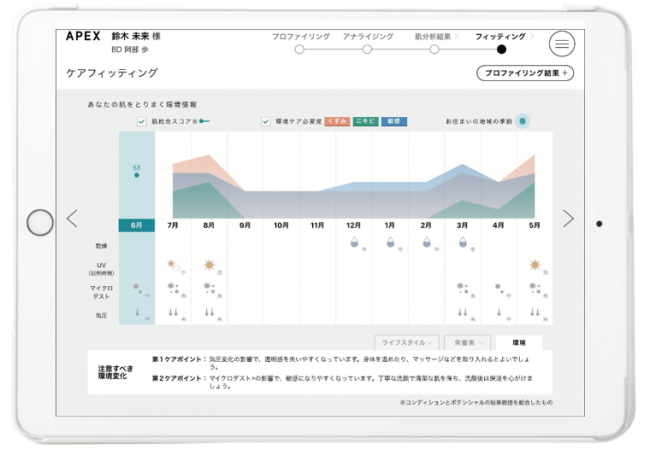Select the 11月 month label
The image size is (650, 455).
317,225
